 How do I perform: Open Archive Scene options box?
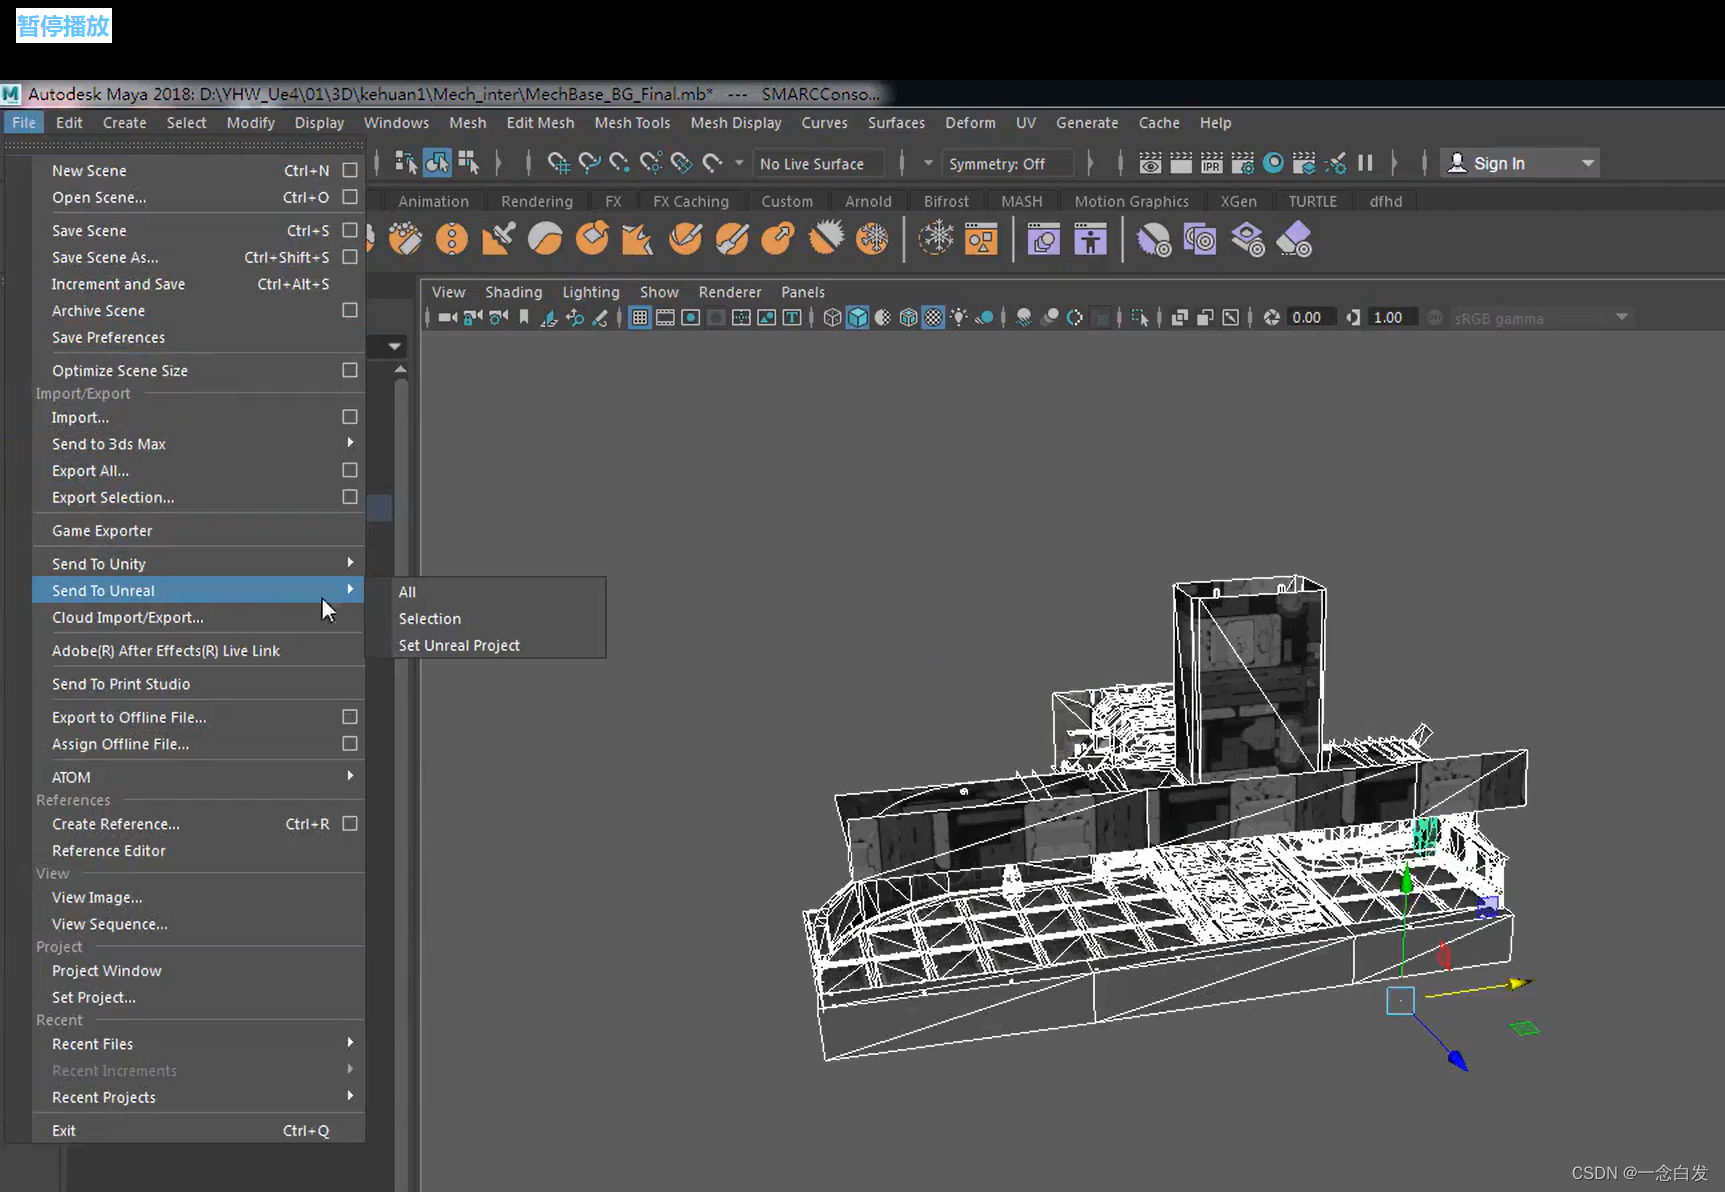coord(350,310)
